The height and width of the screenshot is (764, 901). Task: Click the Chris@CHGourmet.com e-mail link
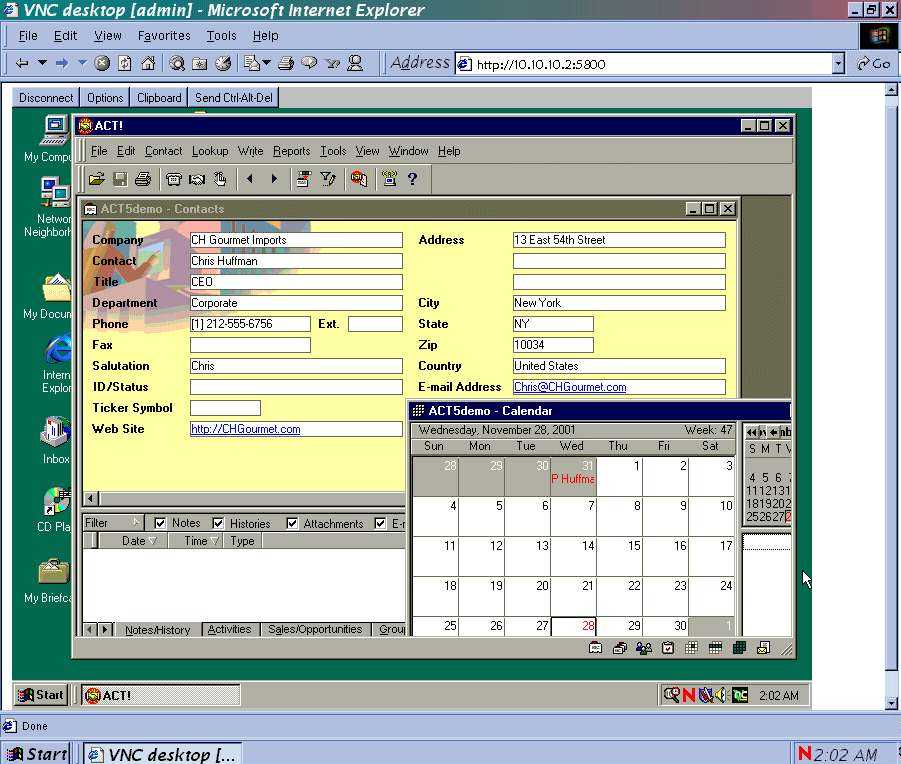click(570, 387)
